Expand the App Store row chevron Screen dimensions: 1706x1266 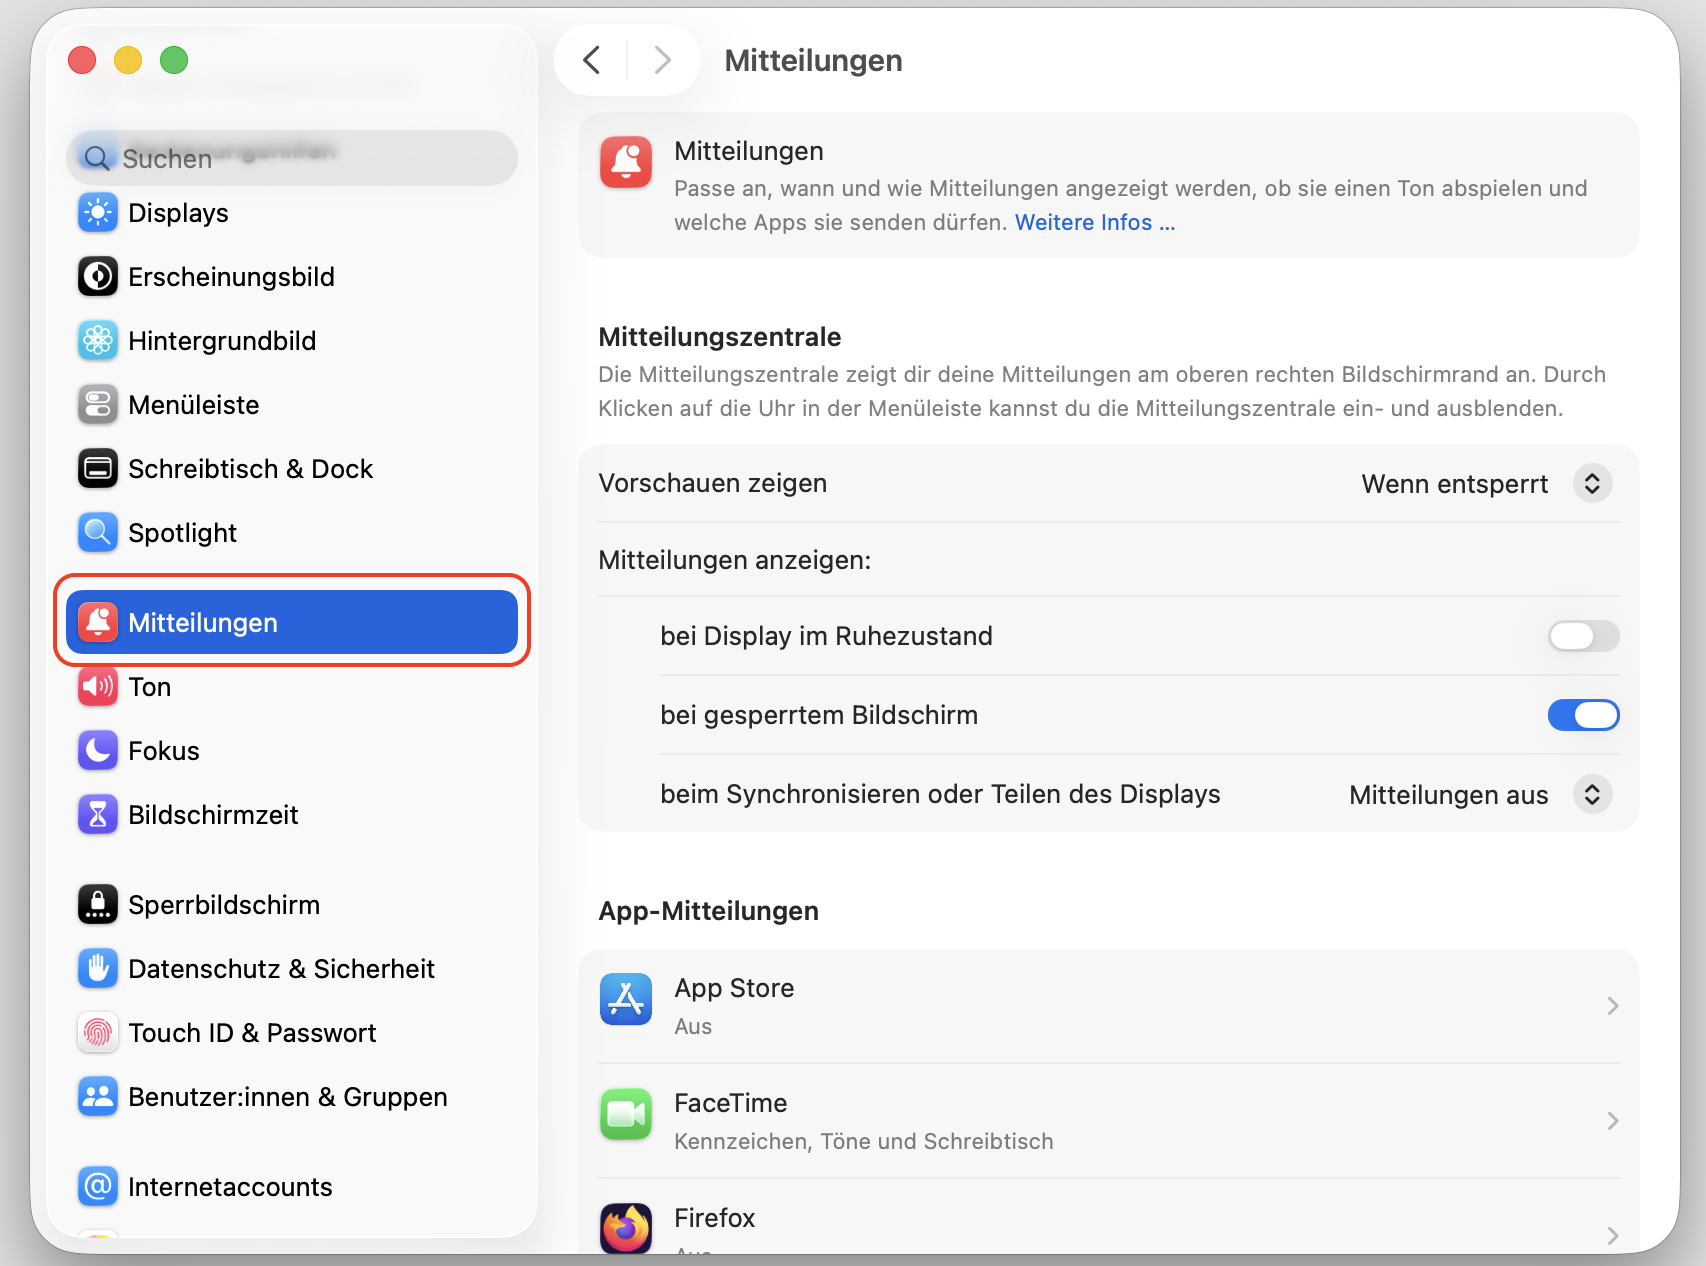click(x=1612, y=1006)
